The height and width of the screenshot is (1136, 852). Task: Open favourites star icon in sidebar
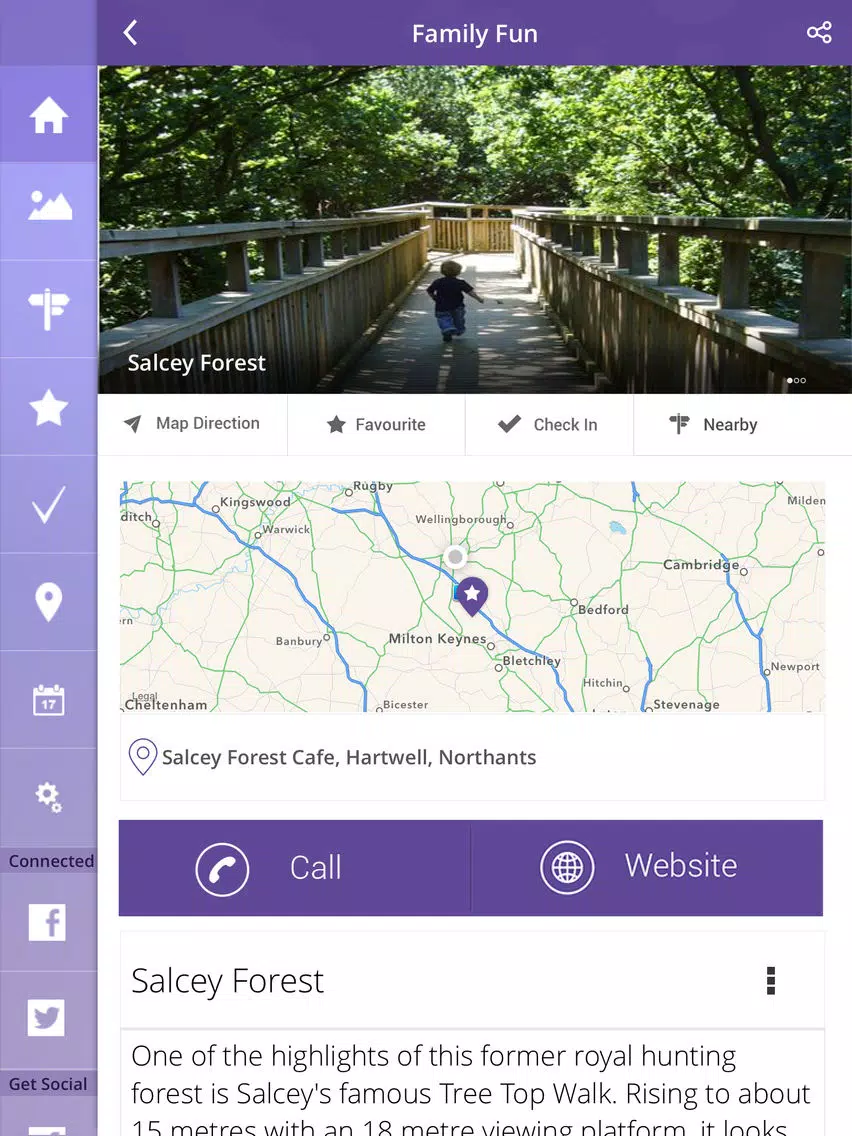[49, 407]
